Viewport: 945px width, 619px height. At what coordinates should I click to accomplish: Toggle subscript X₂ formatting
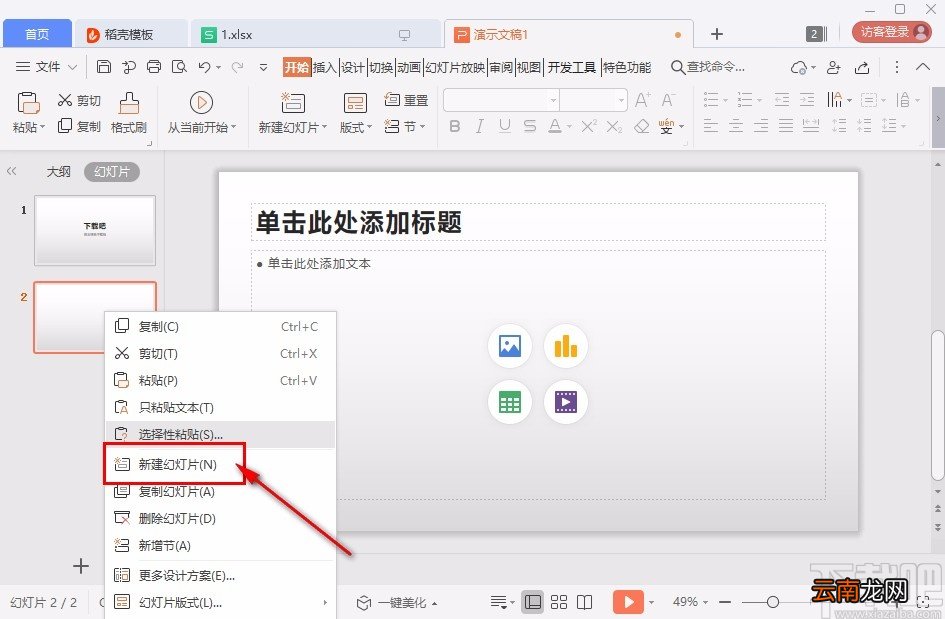point(614,126)
